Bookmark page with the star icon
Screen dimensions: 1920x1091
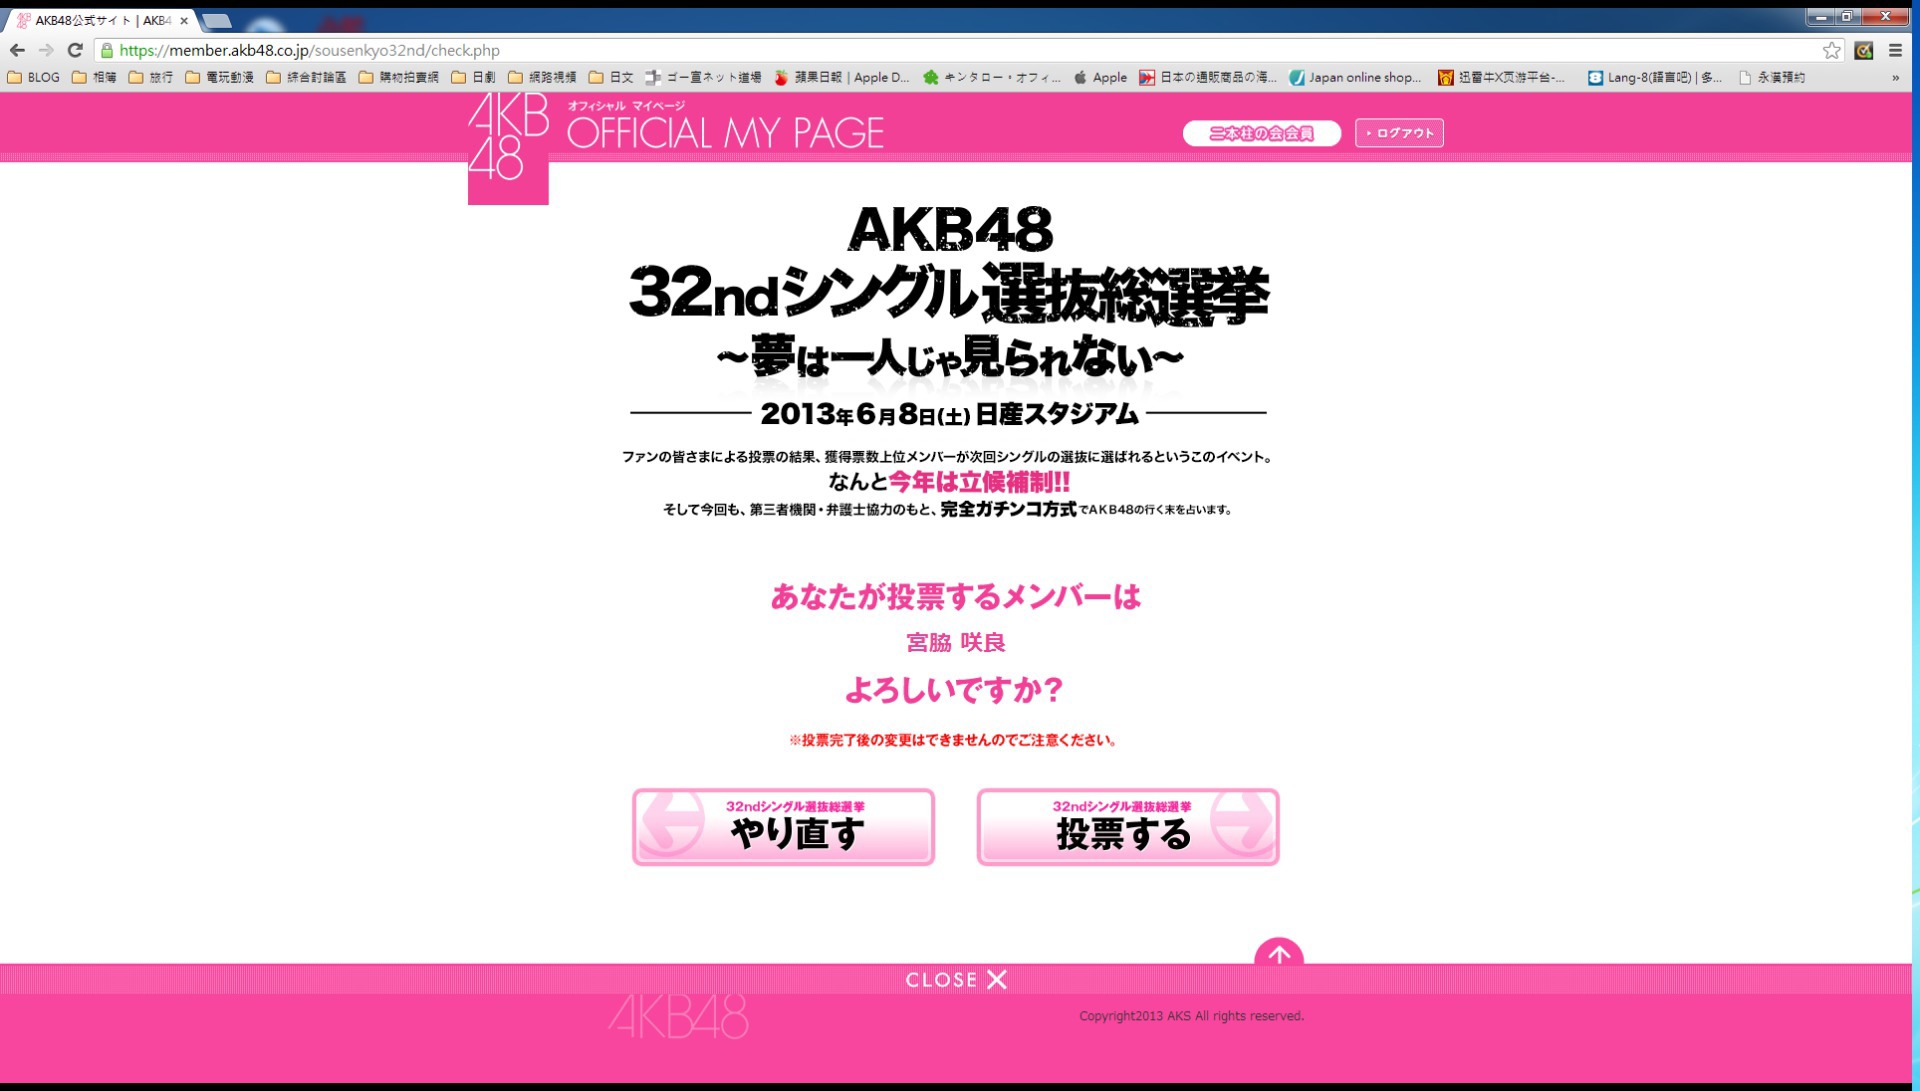click(x=1831, y=50)
